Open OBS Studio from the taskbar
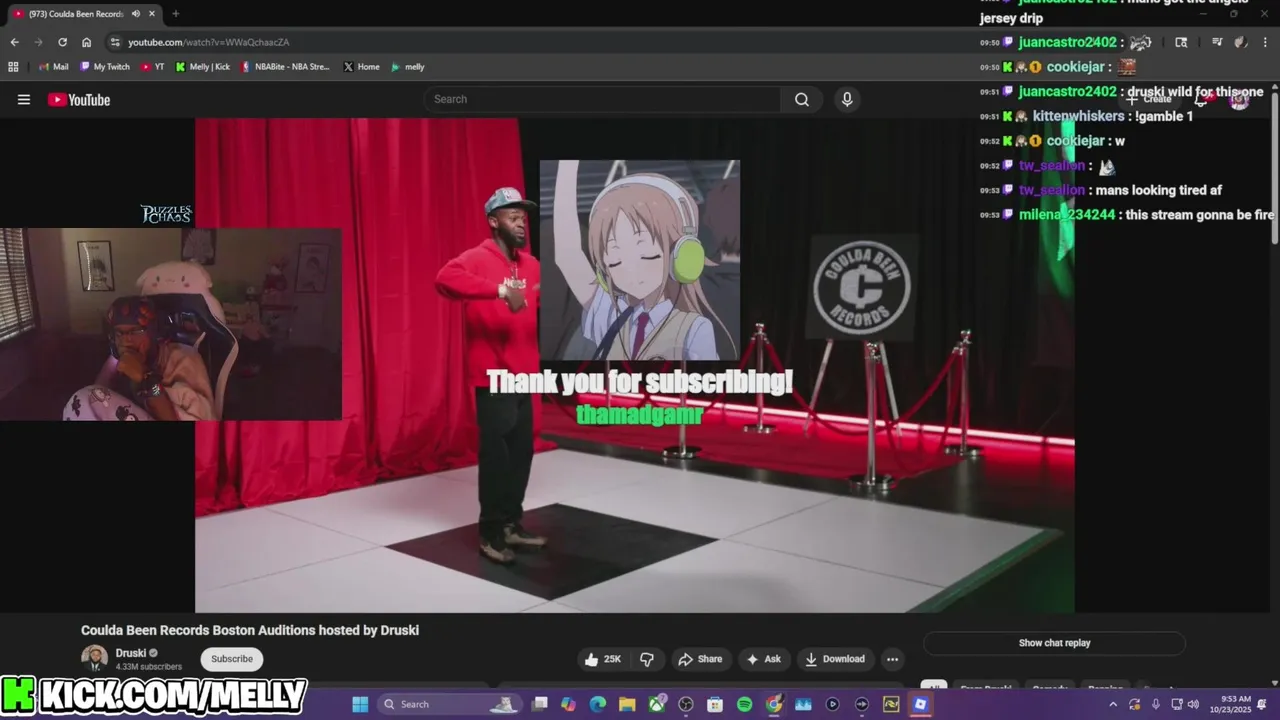This screenshot has width=1280, height=720. click(686, 704)
